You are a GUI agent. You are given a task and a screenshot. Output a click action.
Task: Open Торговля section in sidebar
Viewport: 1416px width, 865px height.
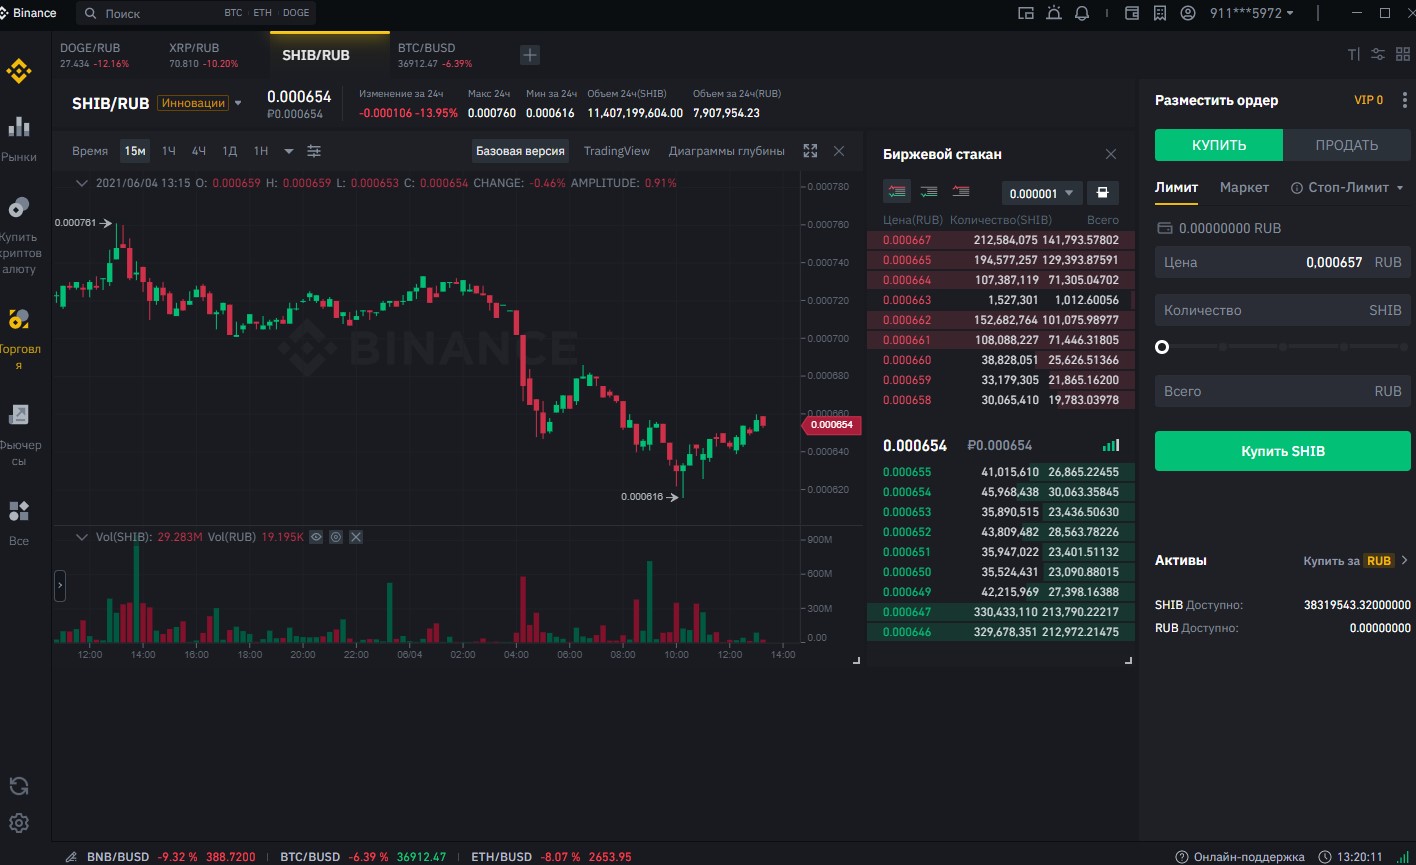coord(18,340)
